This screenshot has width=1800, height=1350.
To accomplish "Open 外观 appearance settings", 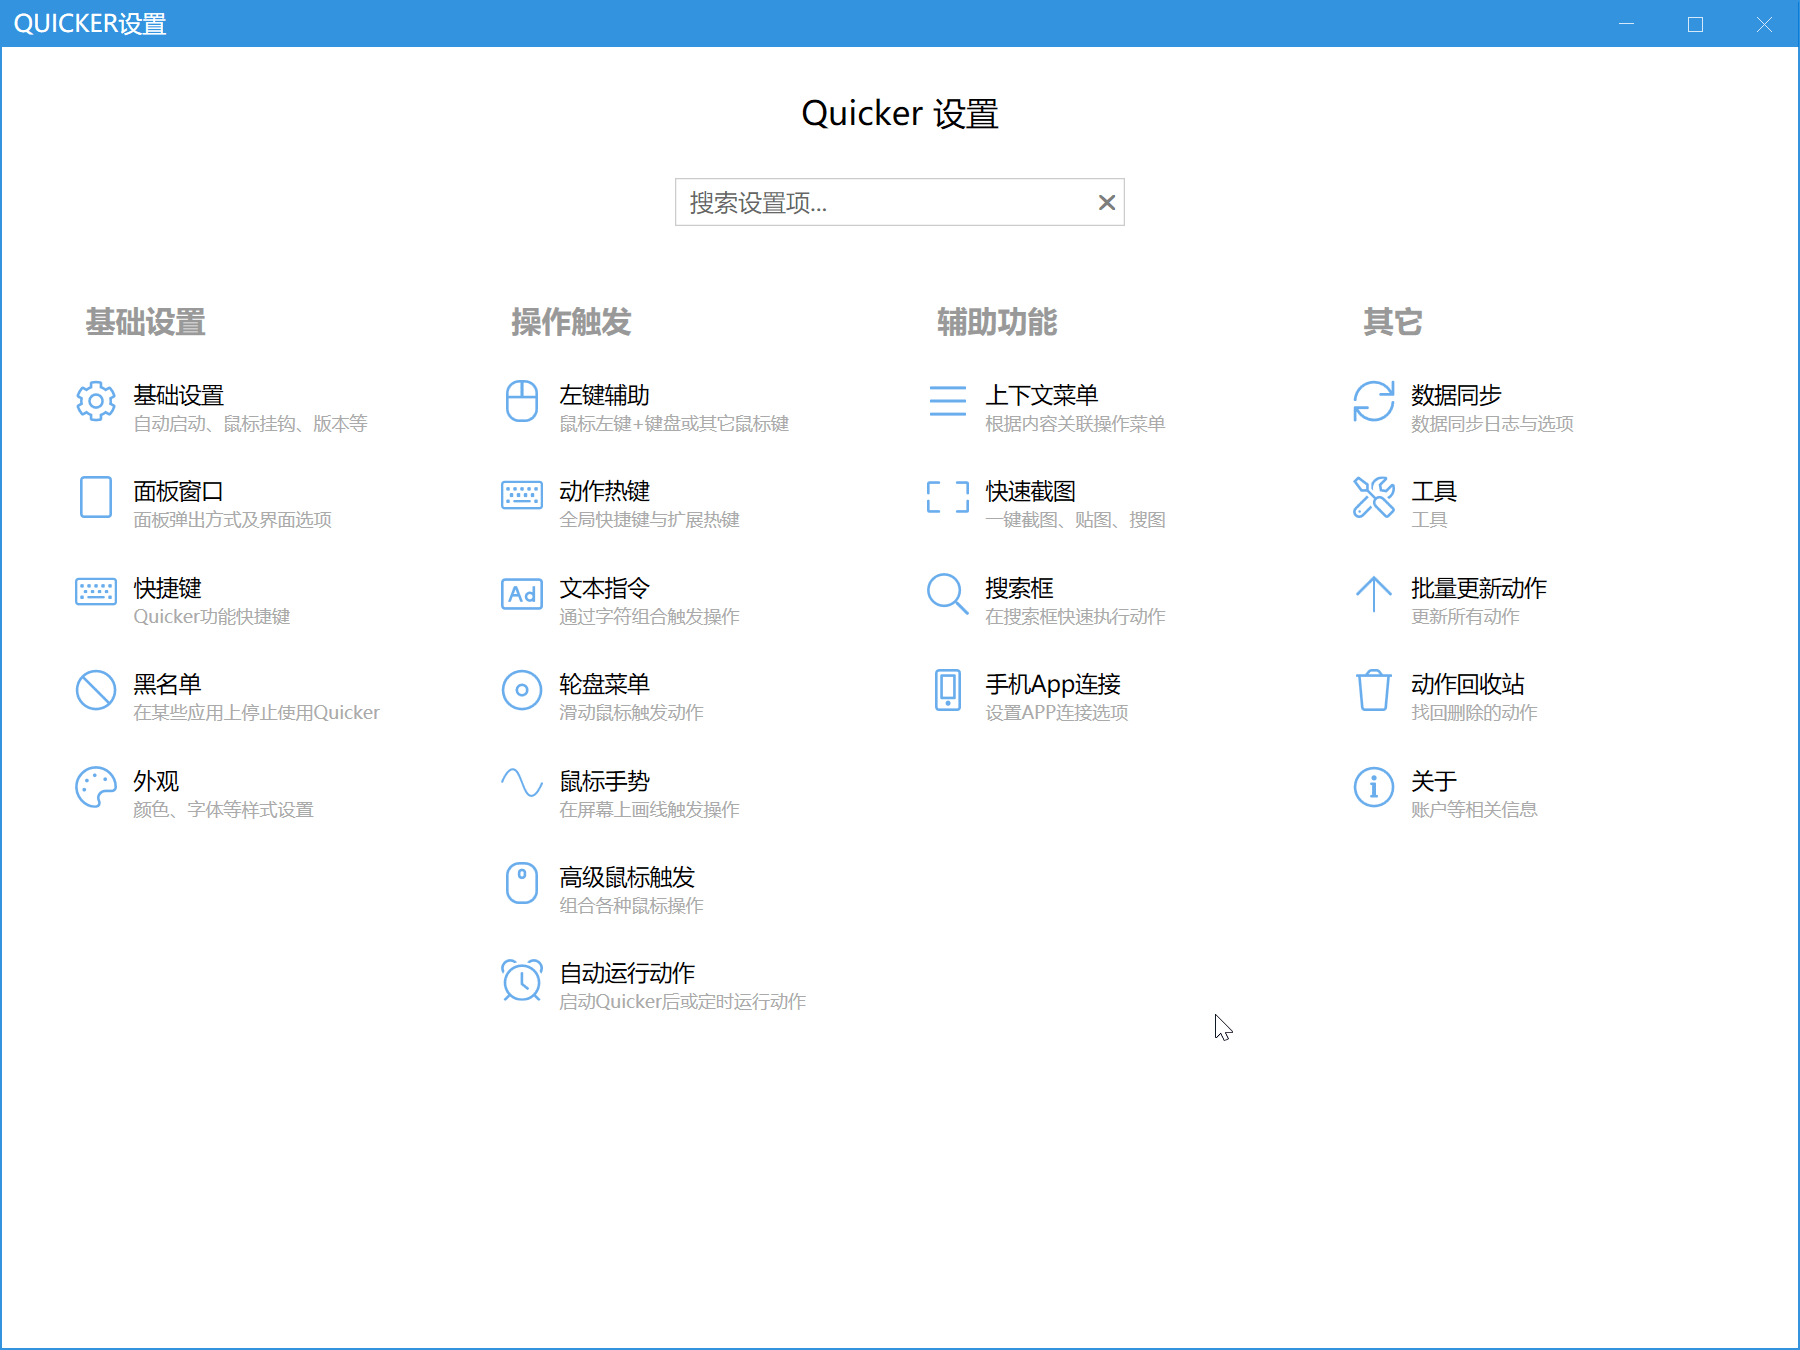I will pyautogui.click(x=195, y=793).
